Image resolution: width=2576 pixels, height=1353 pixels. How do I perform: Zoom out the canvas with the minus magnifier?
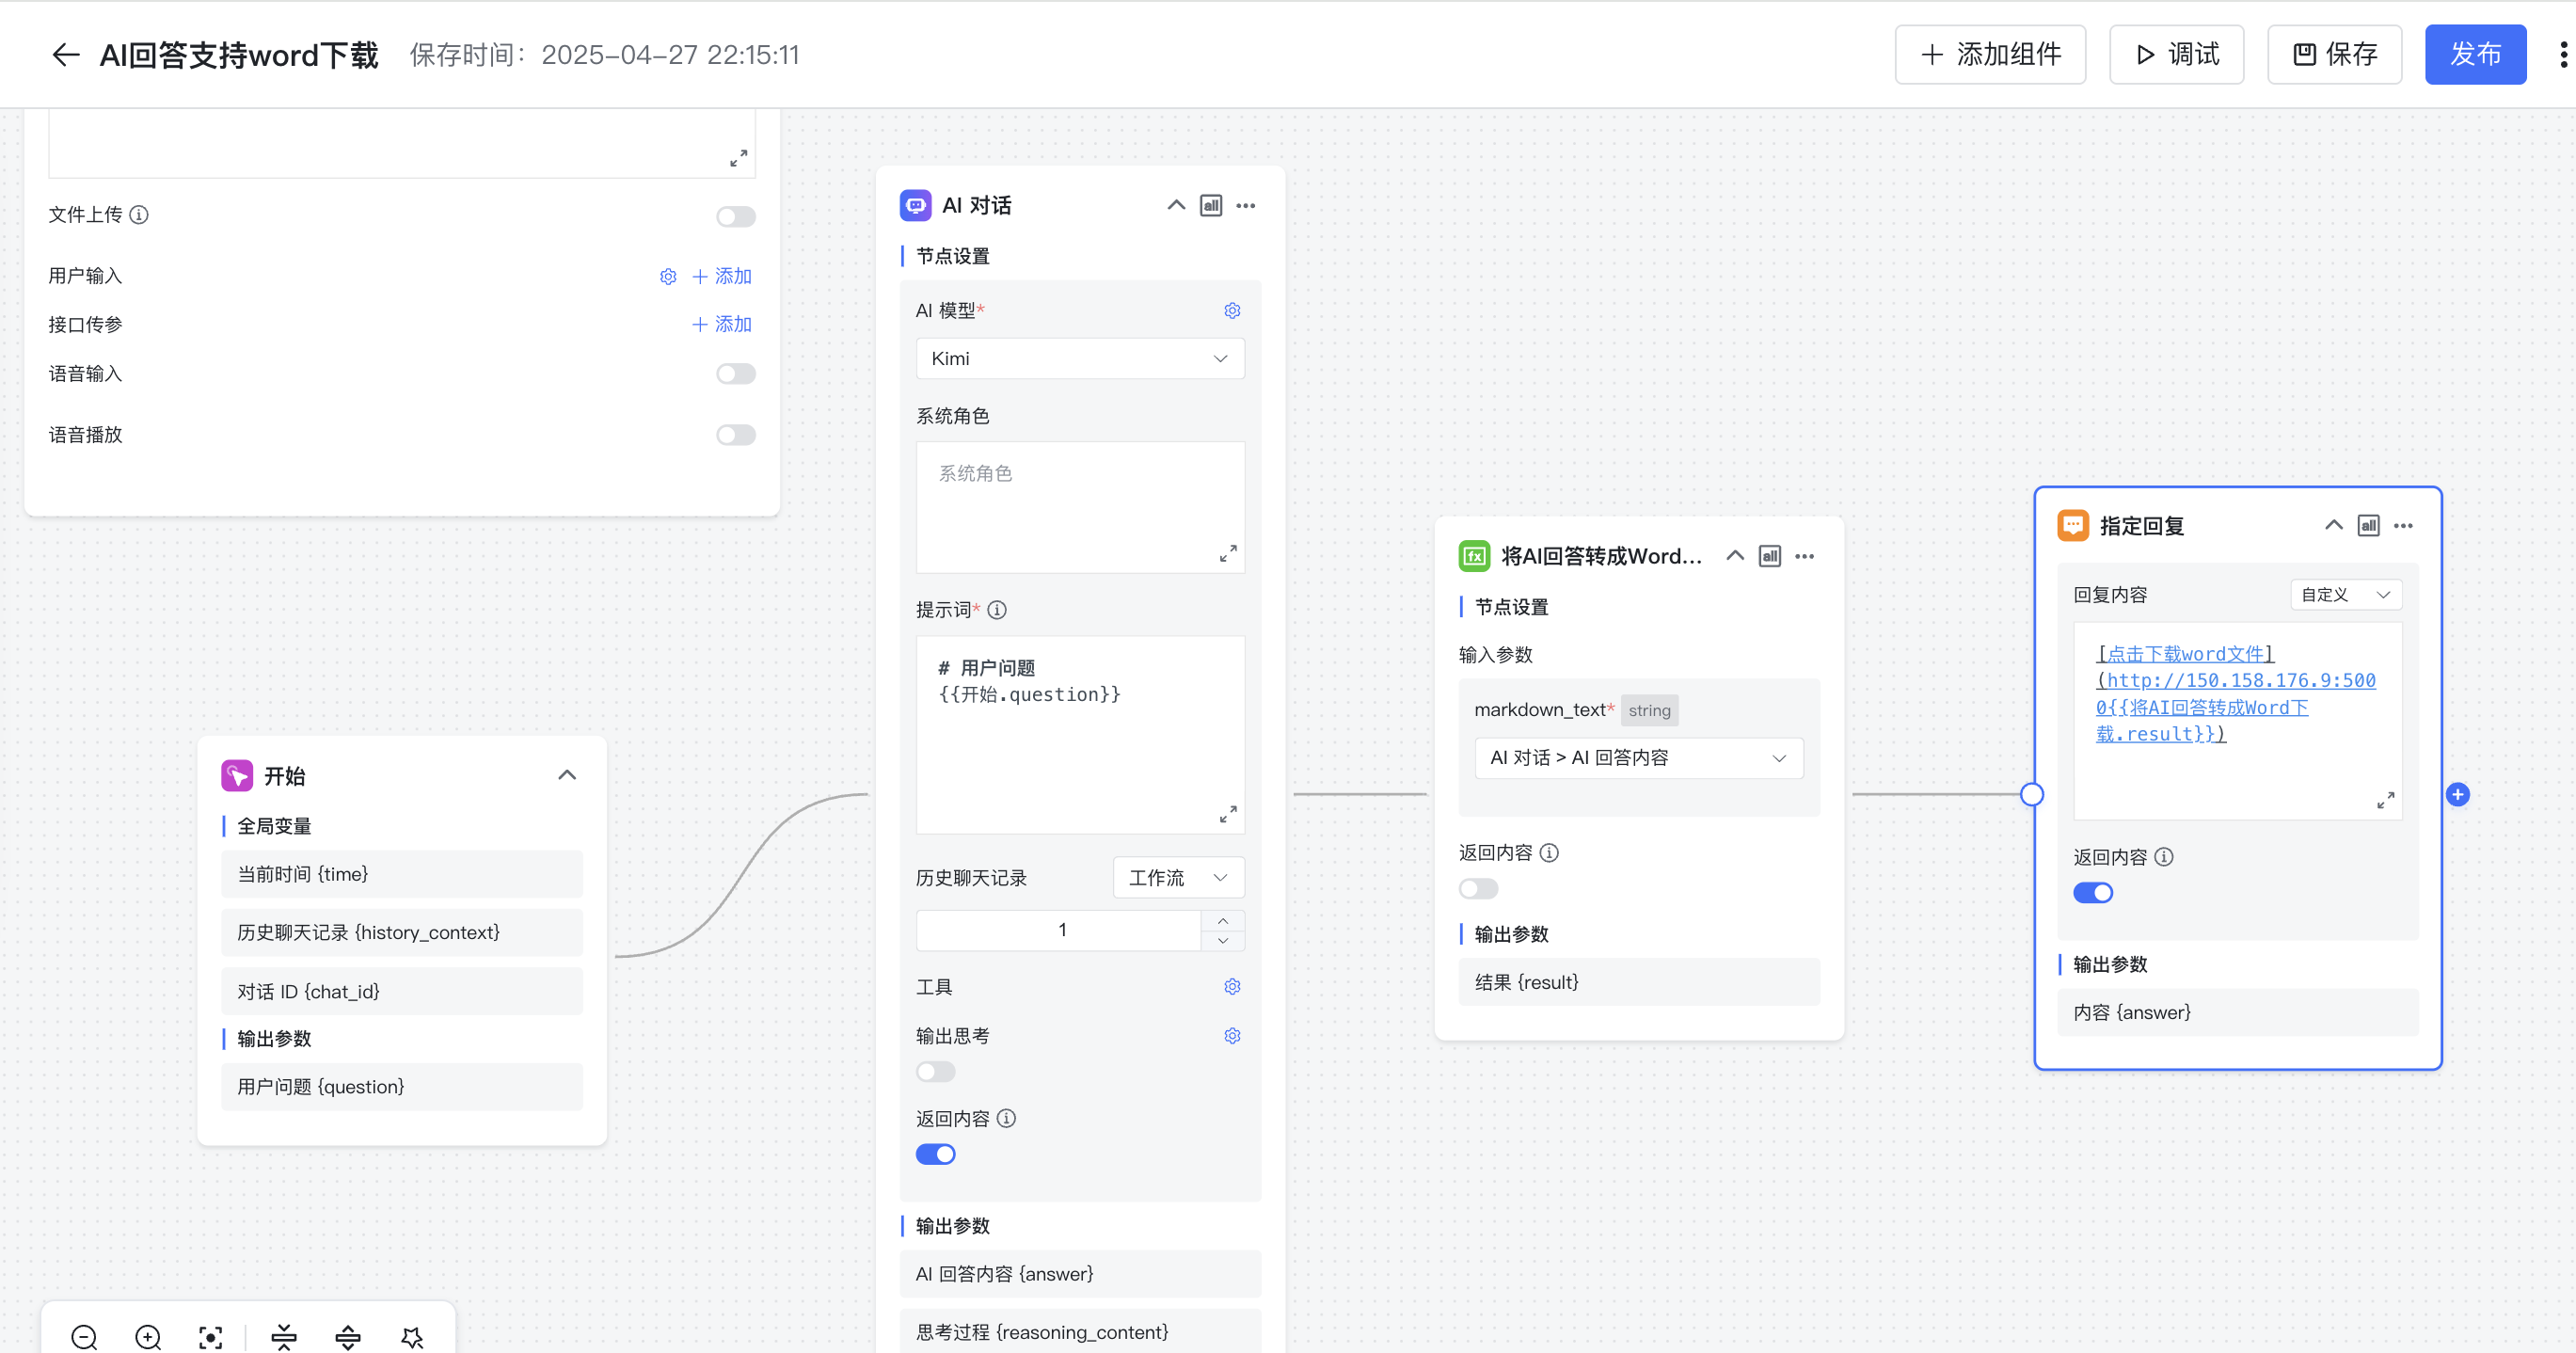84,1336
